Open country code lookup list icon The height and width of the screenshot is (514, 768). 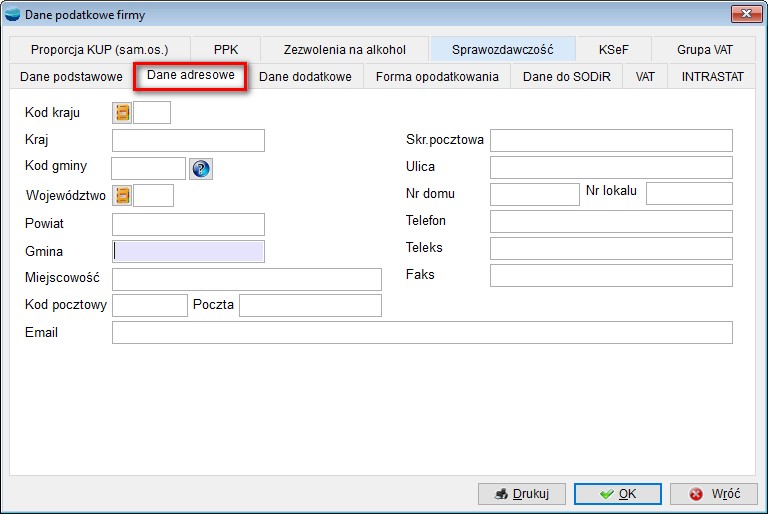(x=122, y=112)
